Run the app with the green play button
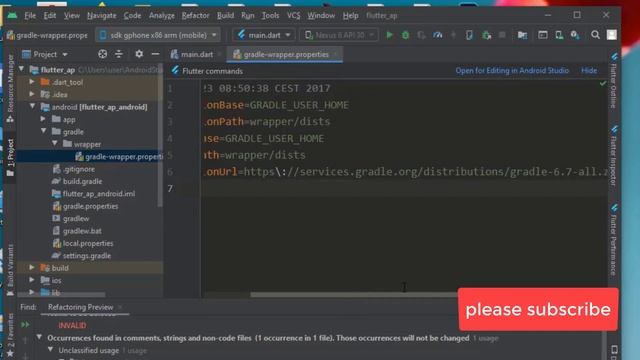 [389, 35]
